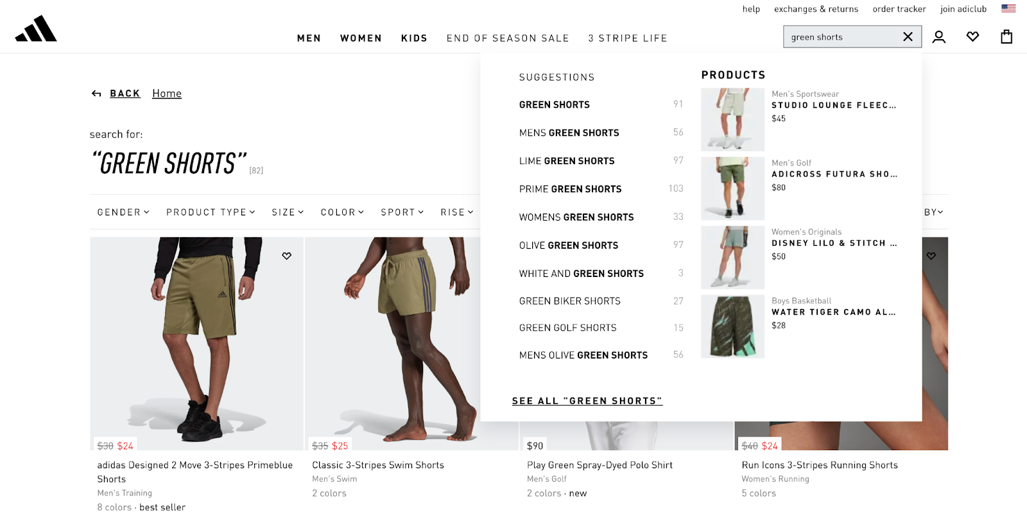Expand the Product Type filter
1027x520 pixels.
[x=210, y=212]
